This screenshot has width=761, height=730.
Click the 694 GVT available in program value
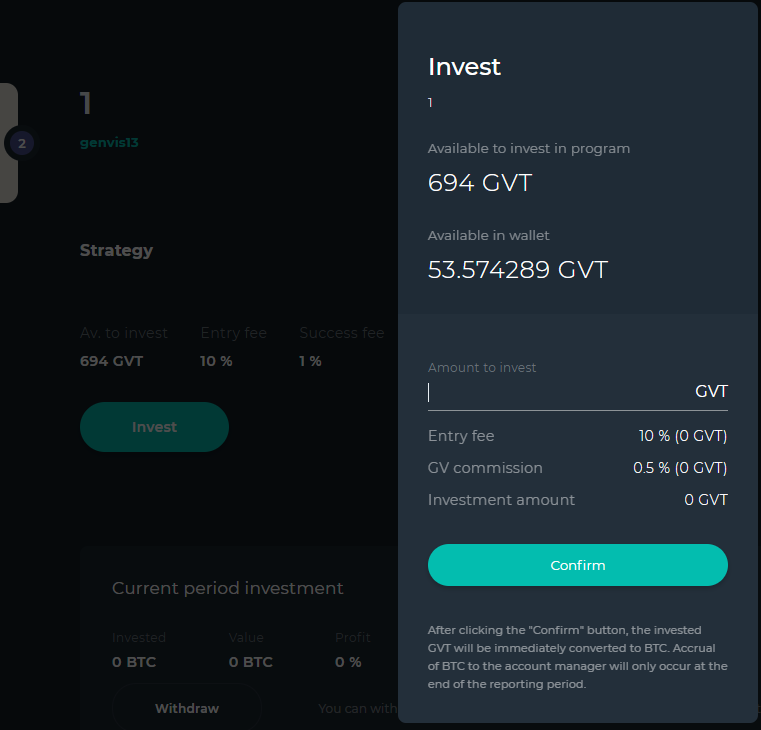[480, 184]
